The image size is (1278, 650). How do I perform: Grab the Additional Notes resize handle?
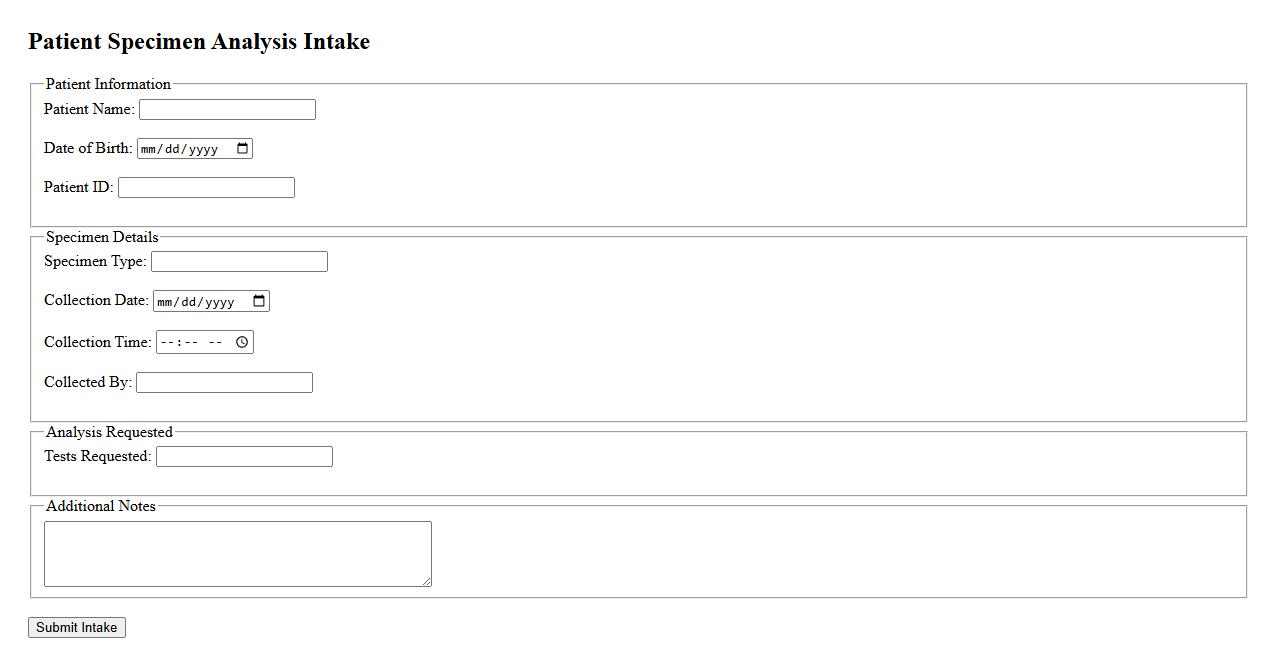pos(427,582)
